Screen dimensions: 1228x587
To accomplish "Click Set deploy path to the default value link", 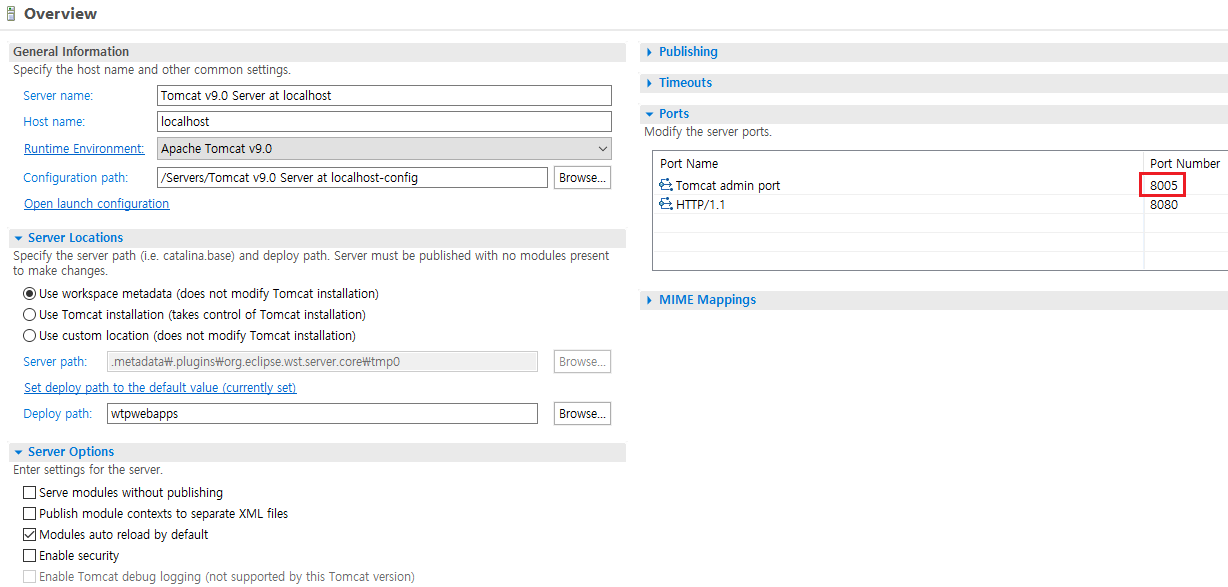I will [160, 388].
